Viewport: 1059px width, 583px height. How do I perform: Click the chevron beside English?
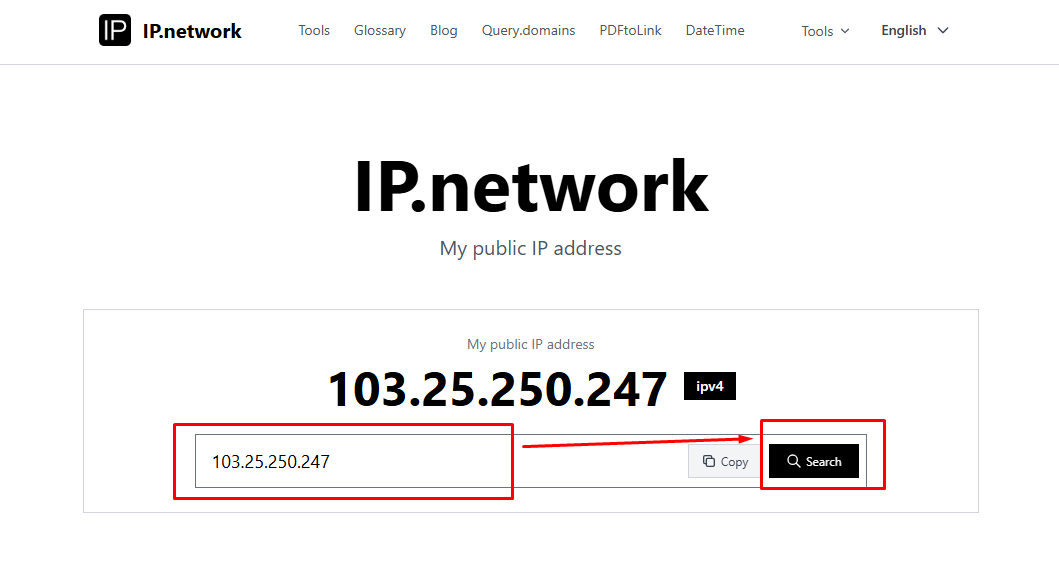[942, 31]
